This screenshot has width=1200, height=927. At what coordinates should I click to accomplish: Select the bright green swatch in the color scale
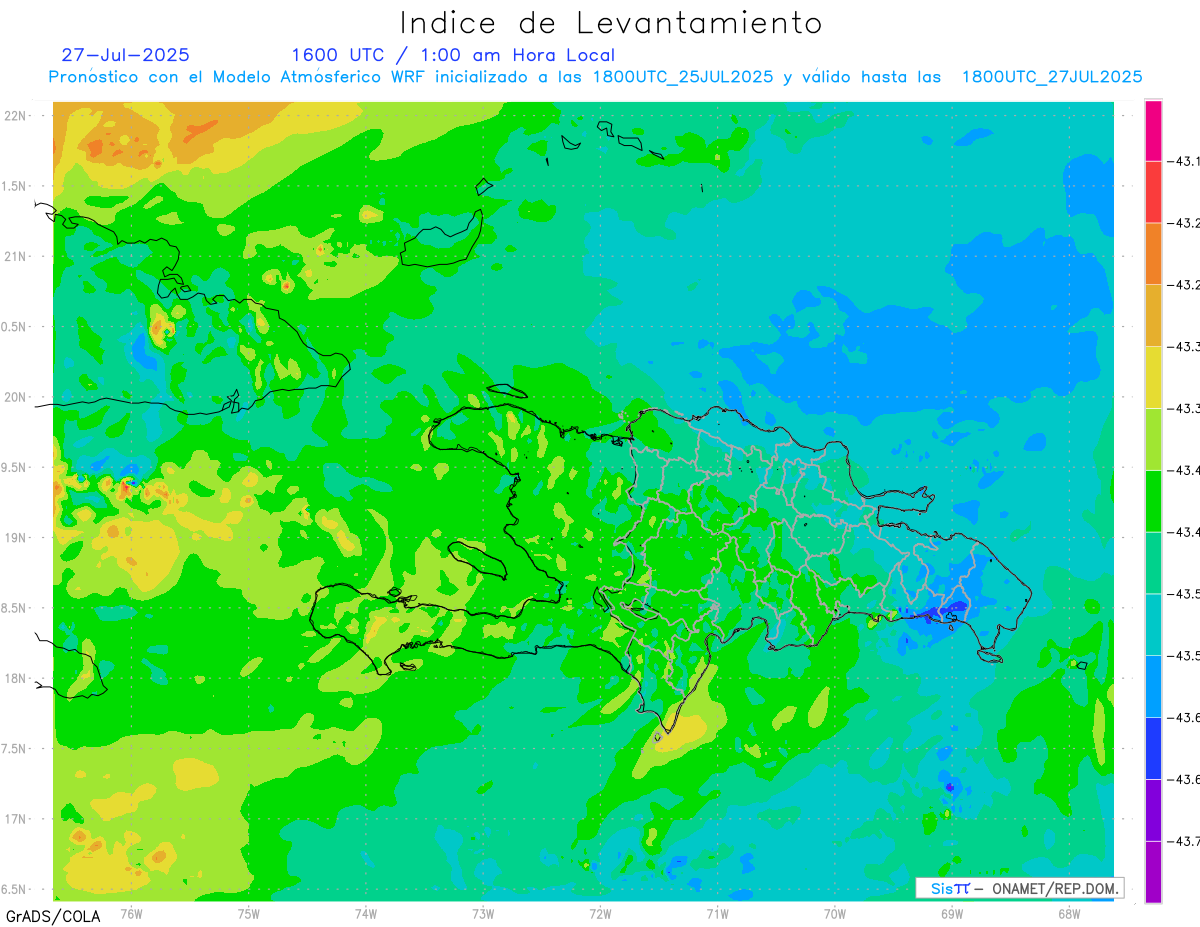[x=1153, y=501]
